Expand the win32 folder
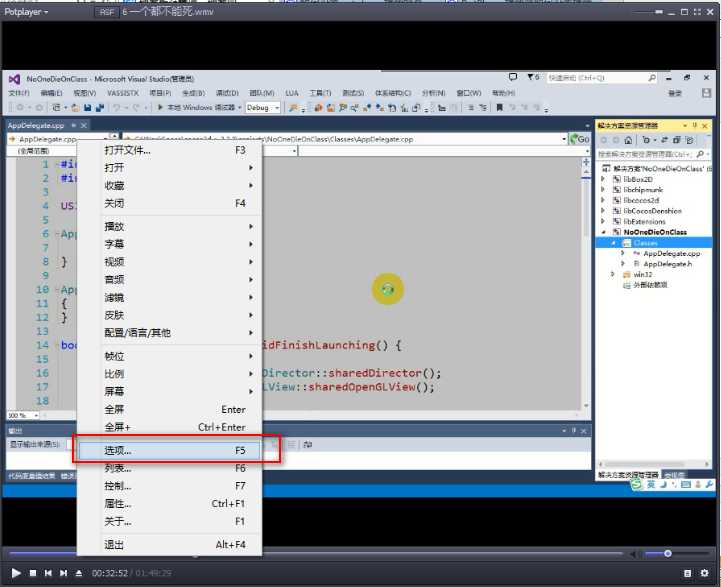This screenshot has width=721, height=587. [613, 274]
